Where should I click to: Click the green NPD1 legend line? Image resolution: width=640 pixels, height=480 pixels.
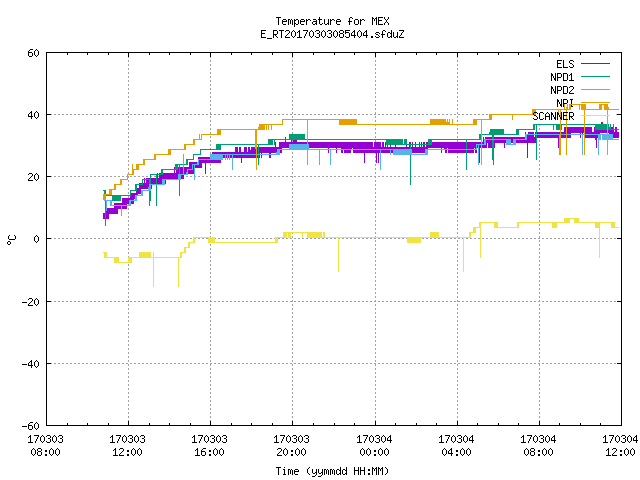(x=595, y=76)
